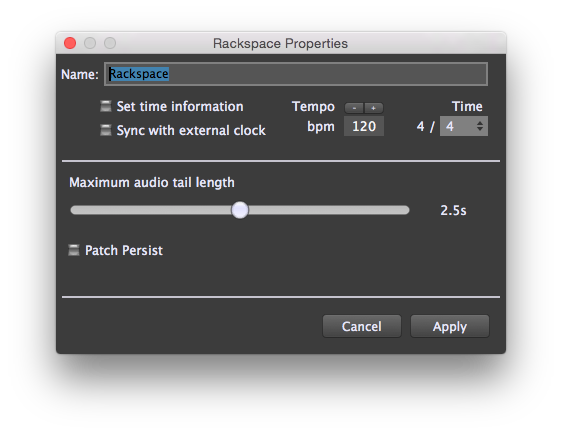Close the Rackspace Properties window
The height and width of the screenshot is (434, 562).
[70, 43]
